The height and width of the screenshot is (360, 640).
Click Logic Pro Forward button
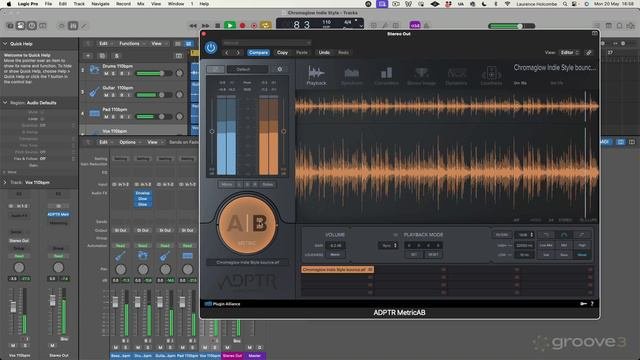(205, 26)
